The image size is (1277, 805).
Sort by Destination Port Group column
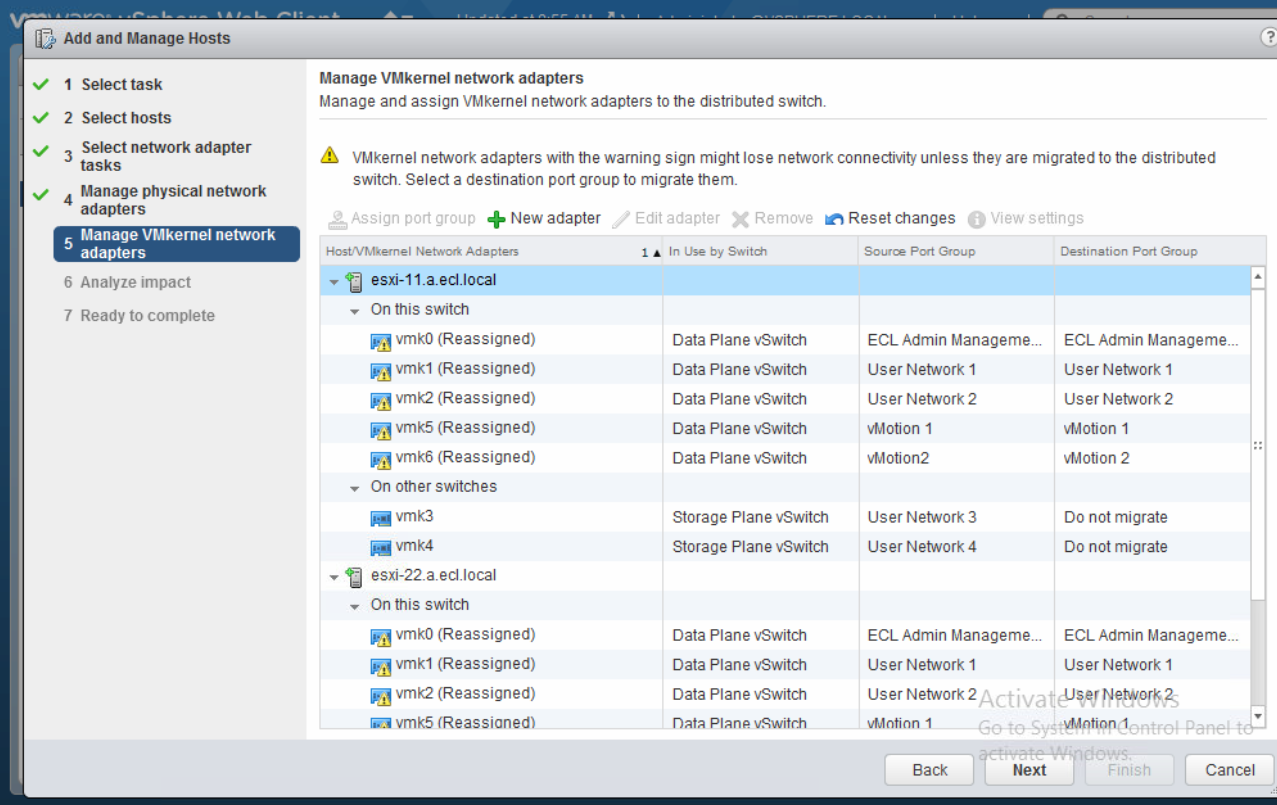[1159, 251]
